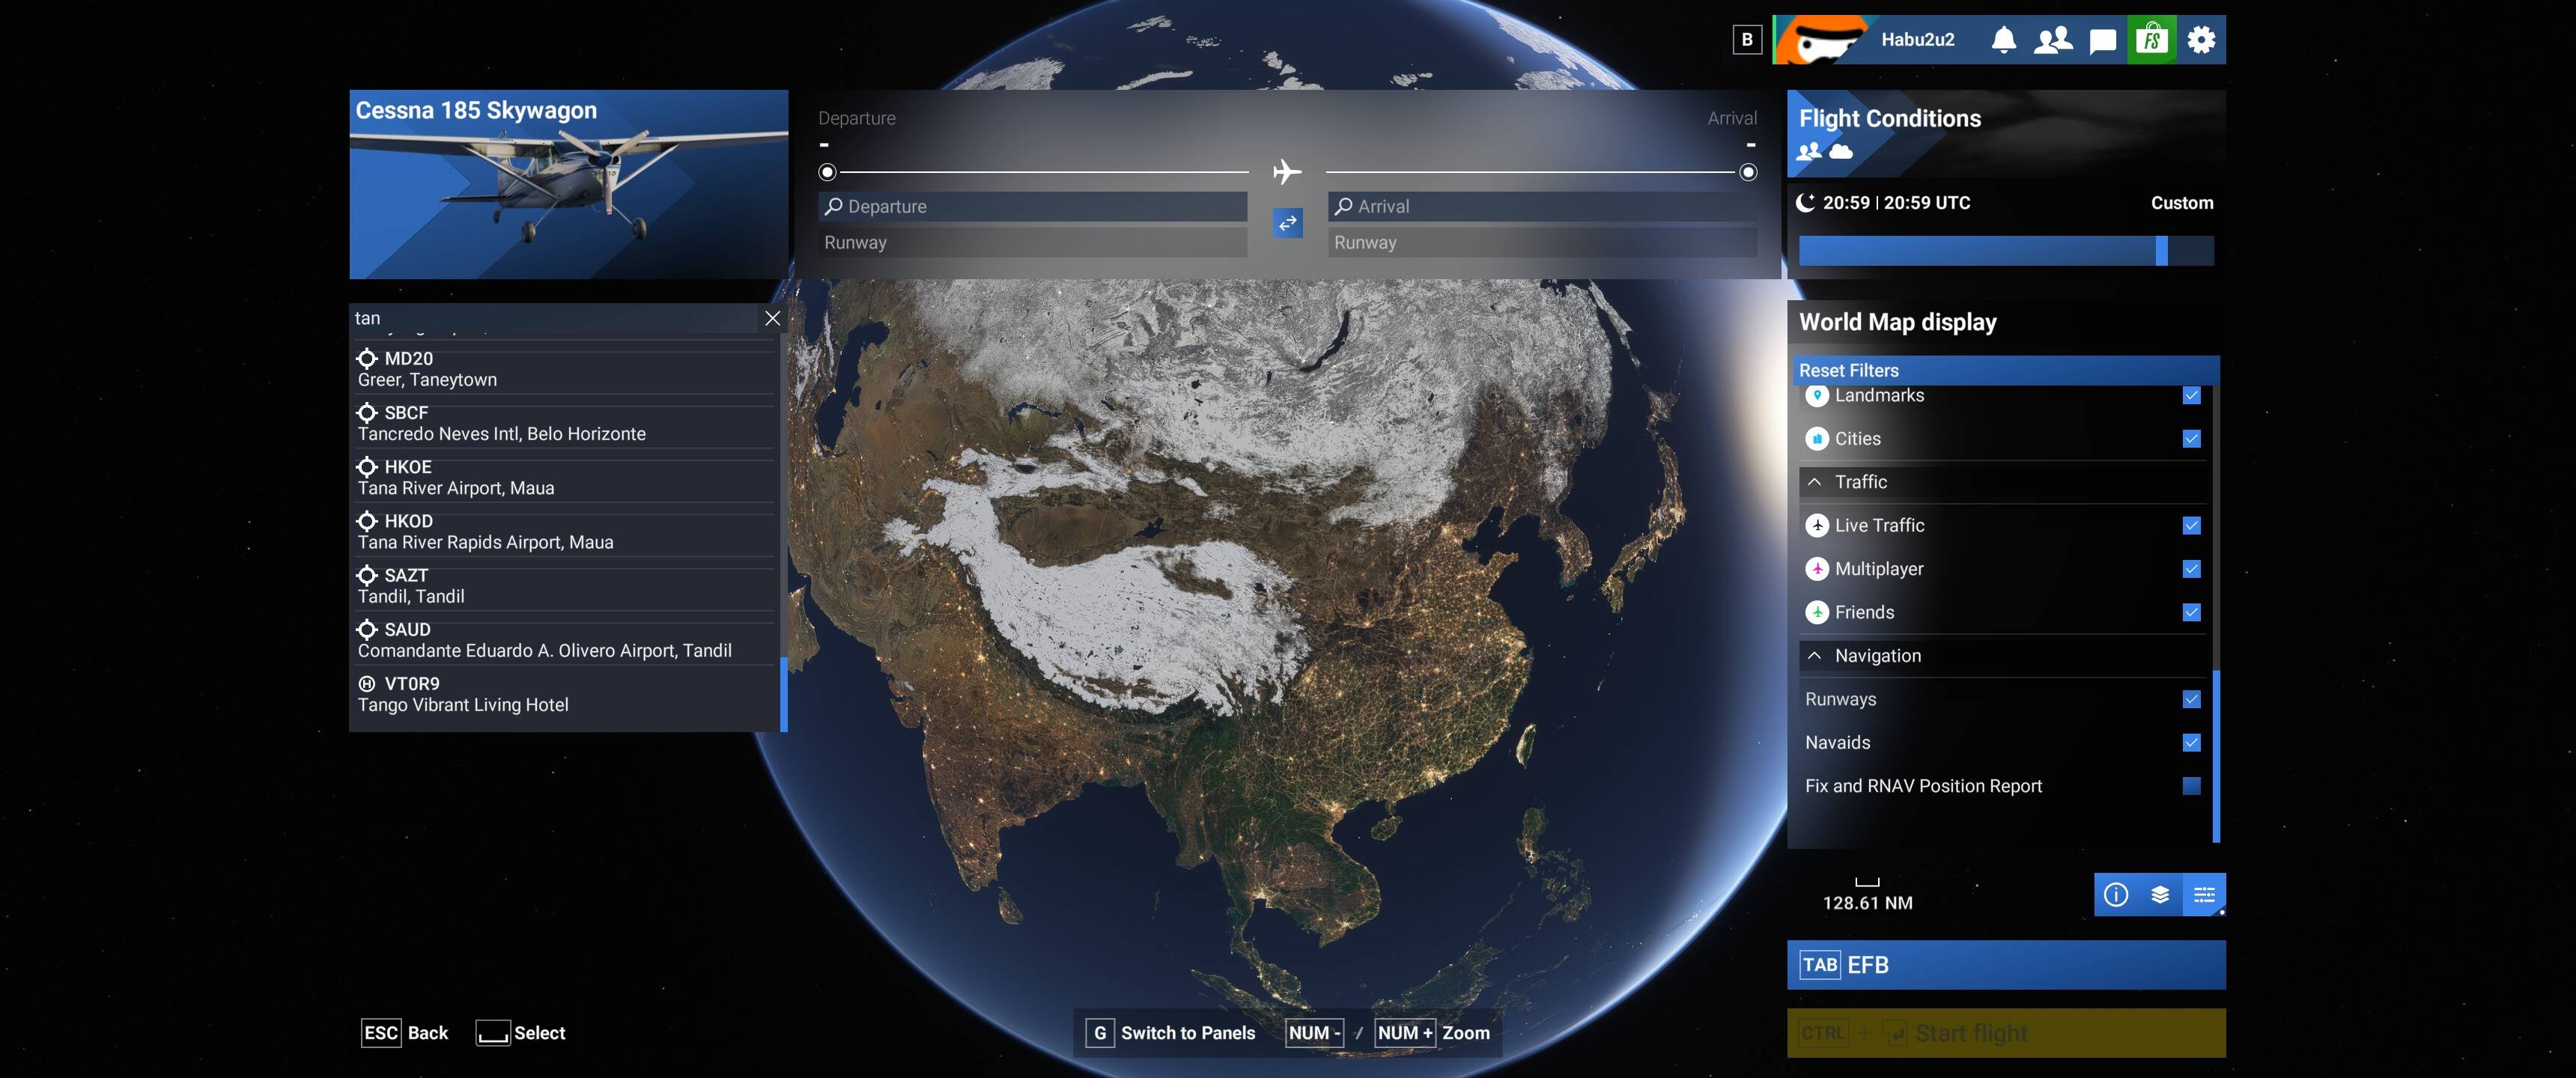
Task: Swap departure and arrival airports
Action: (1287, 222)
